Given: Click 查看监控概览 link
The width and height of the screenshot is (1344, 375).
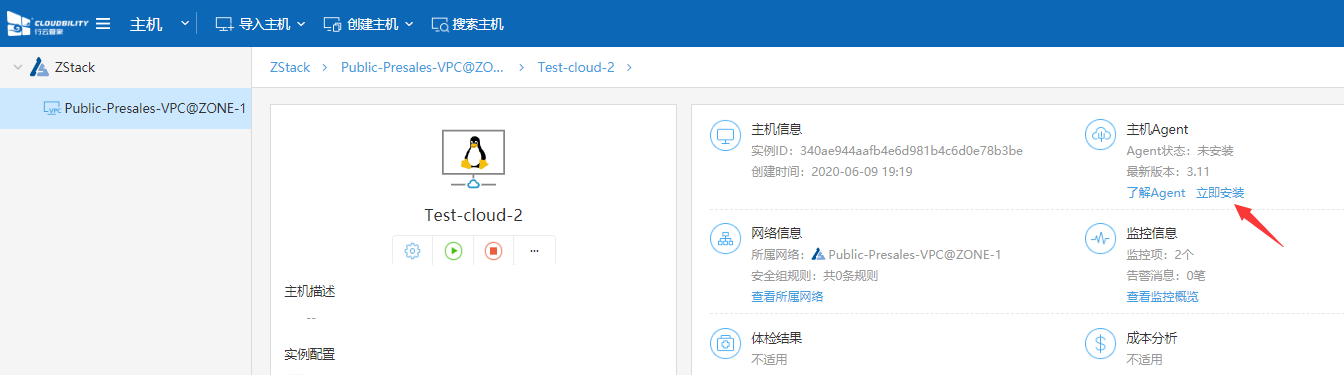Looking at the screenshot, I should (1162, 296).
